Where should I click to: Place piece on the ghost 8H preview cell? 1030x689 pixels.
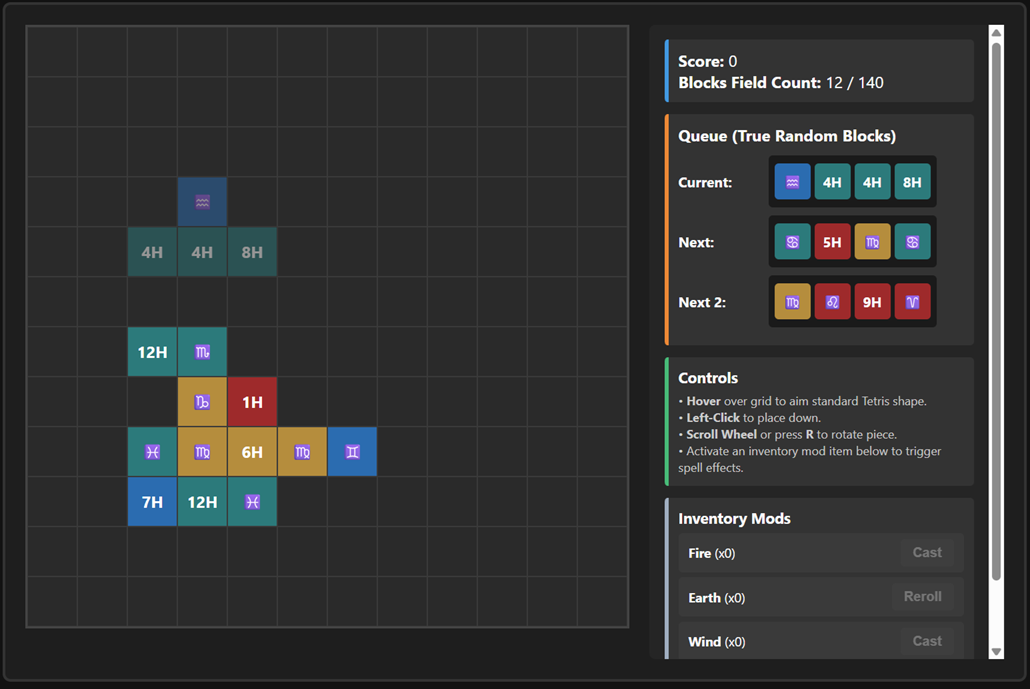[252, 252]
